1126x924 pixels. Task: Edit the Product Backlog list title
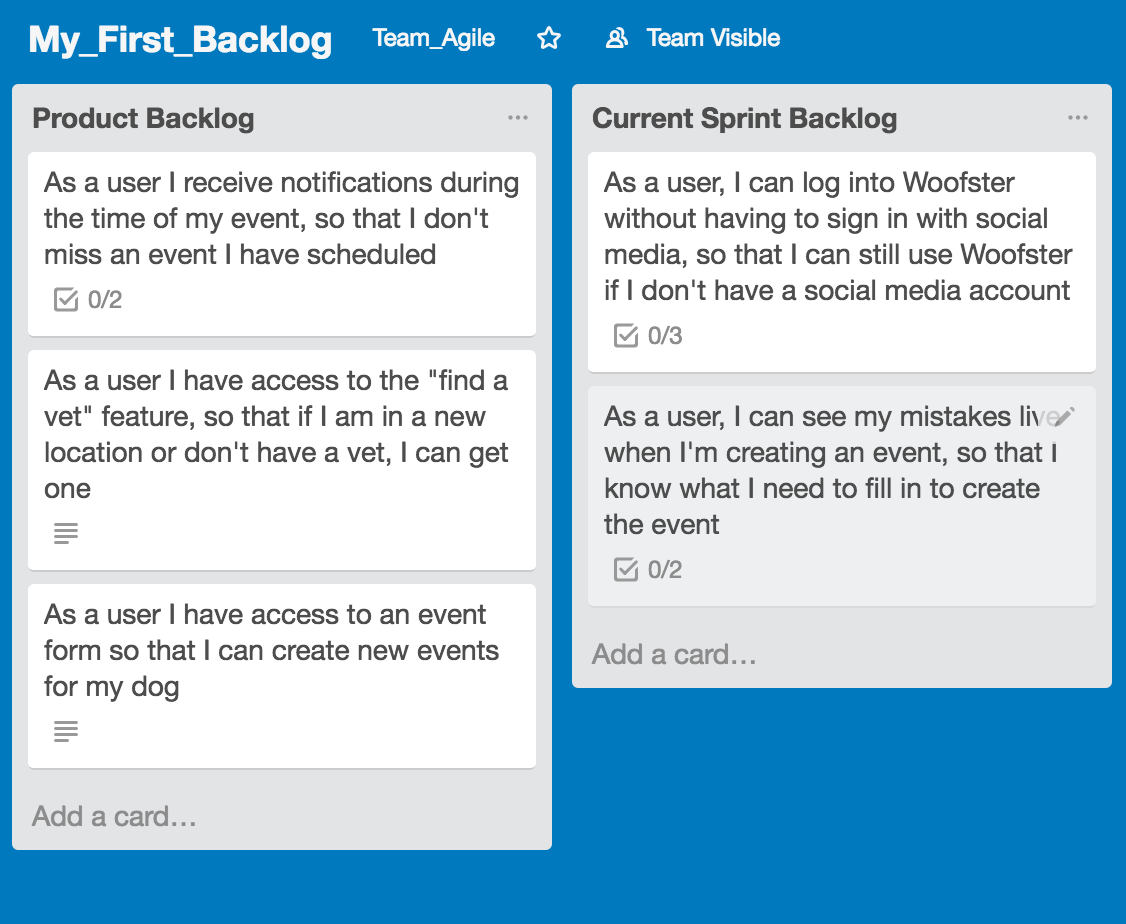point(144,119)
